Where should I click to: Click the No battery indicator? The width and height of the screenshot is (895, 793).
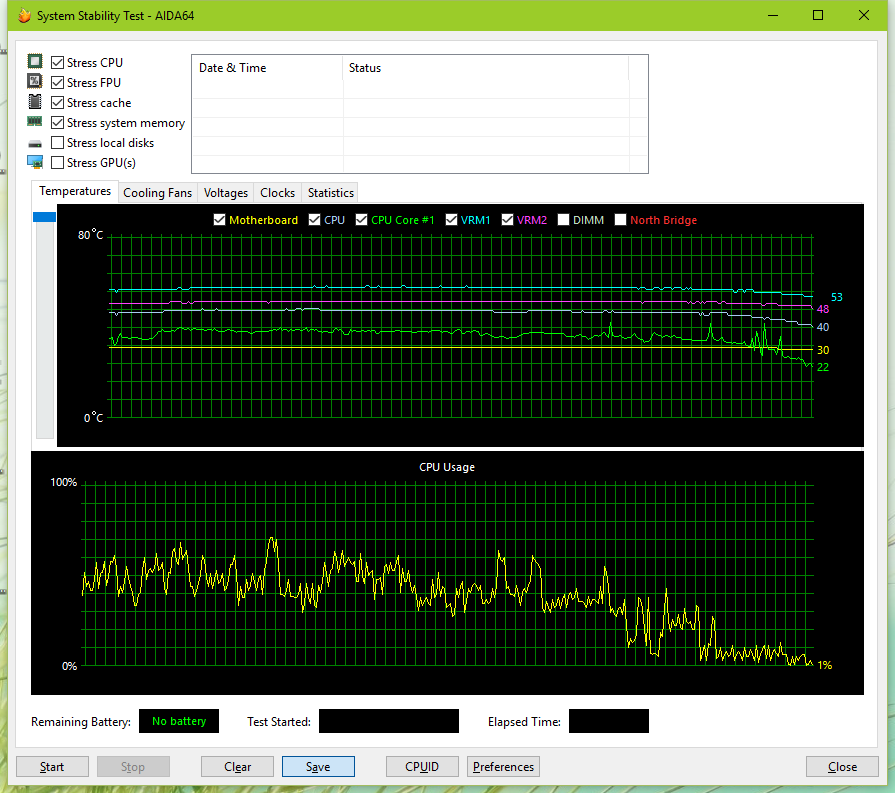coord(179,721)
